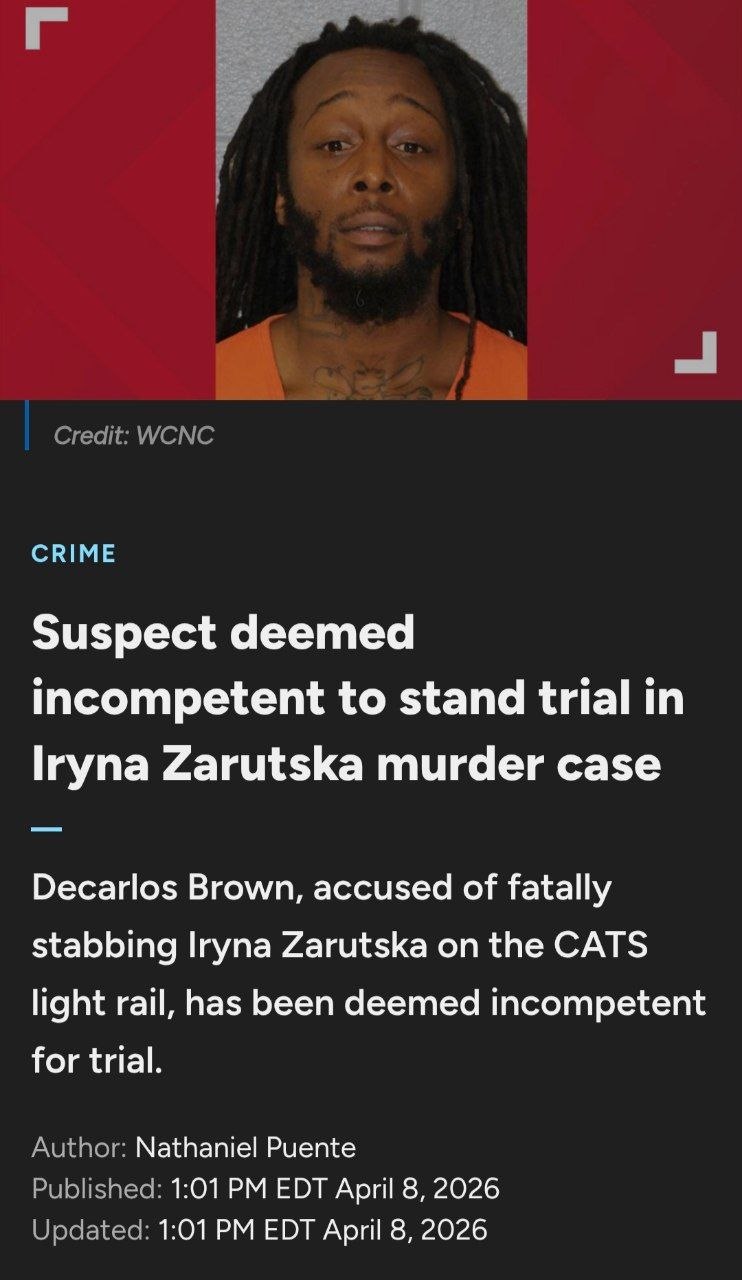
Task: Tap the headline starting "Suspect deemed incompetent"
Action: (358, 698)
